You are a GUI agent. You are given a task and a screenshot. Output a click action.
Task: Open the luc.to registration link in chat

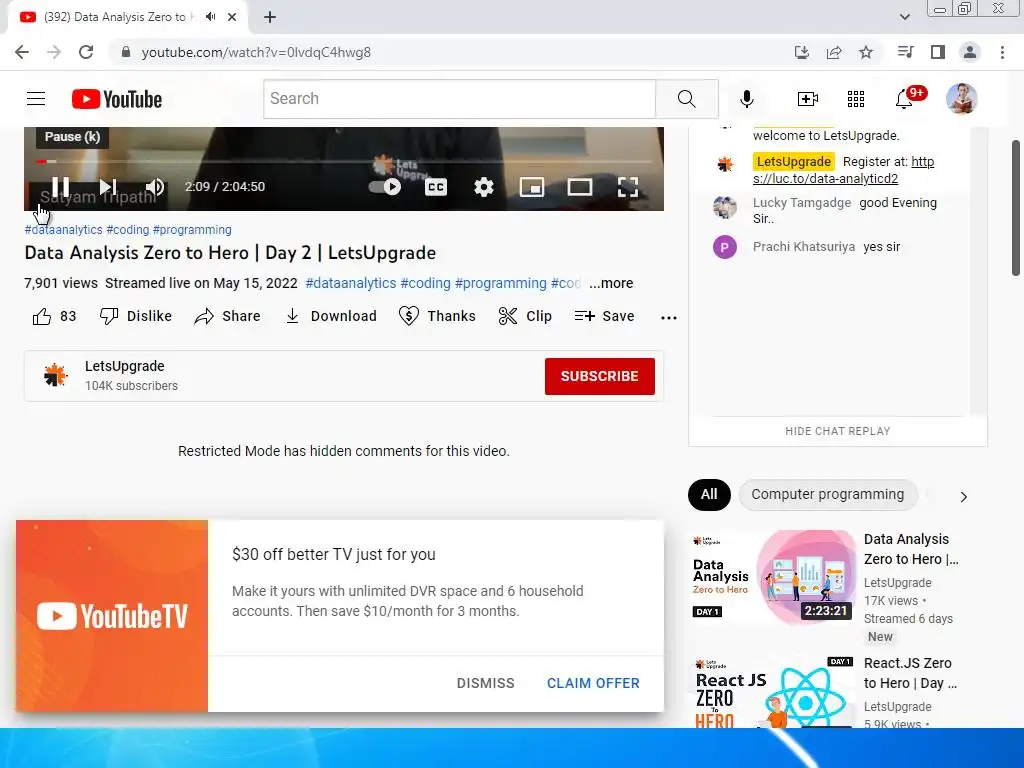843,170
